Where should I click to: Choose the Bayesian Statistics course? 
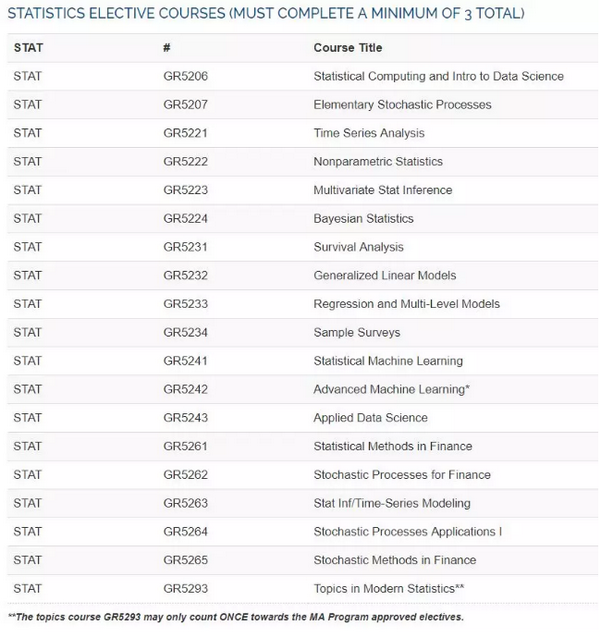(x=364, y=218)
